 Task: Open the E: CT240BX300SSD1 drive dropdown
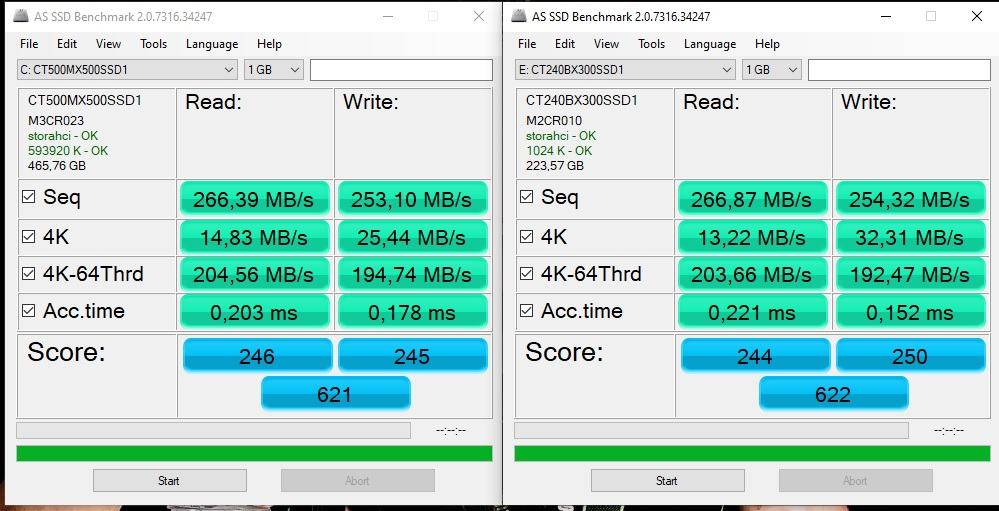click(625, 70)
